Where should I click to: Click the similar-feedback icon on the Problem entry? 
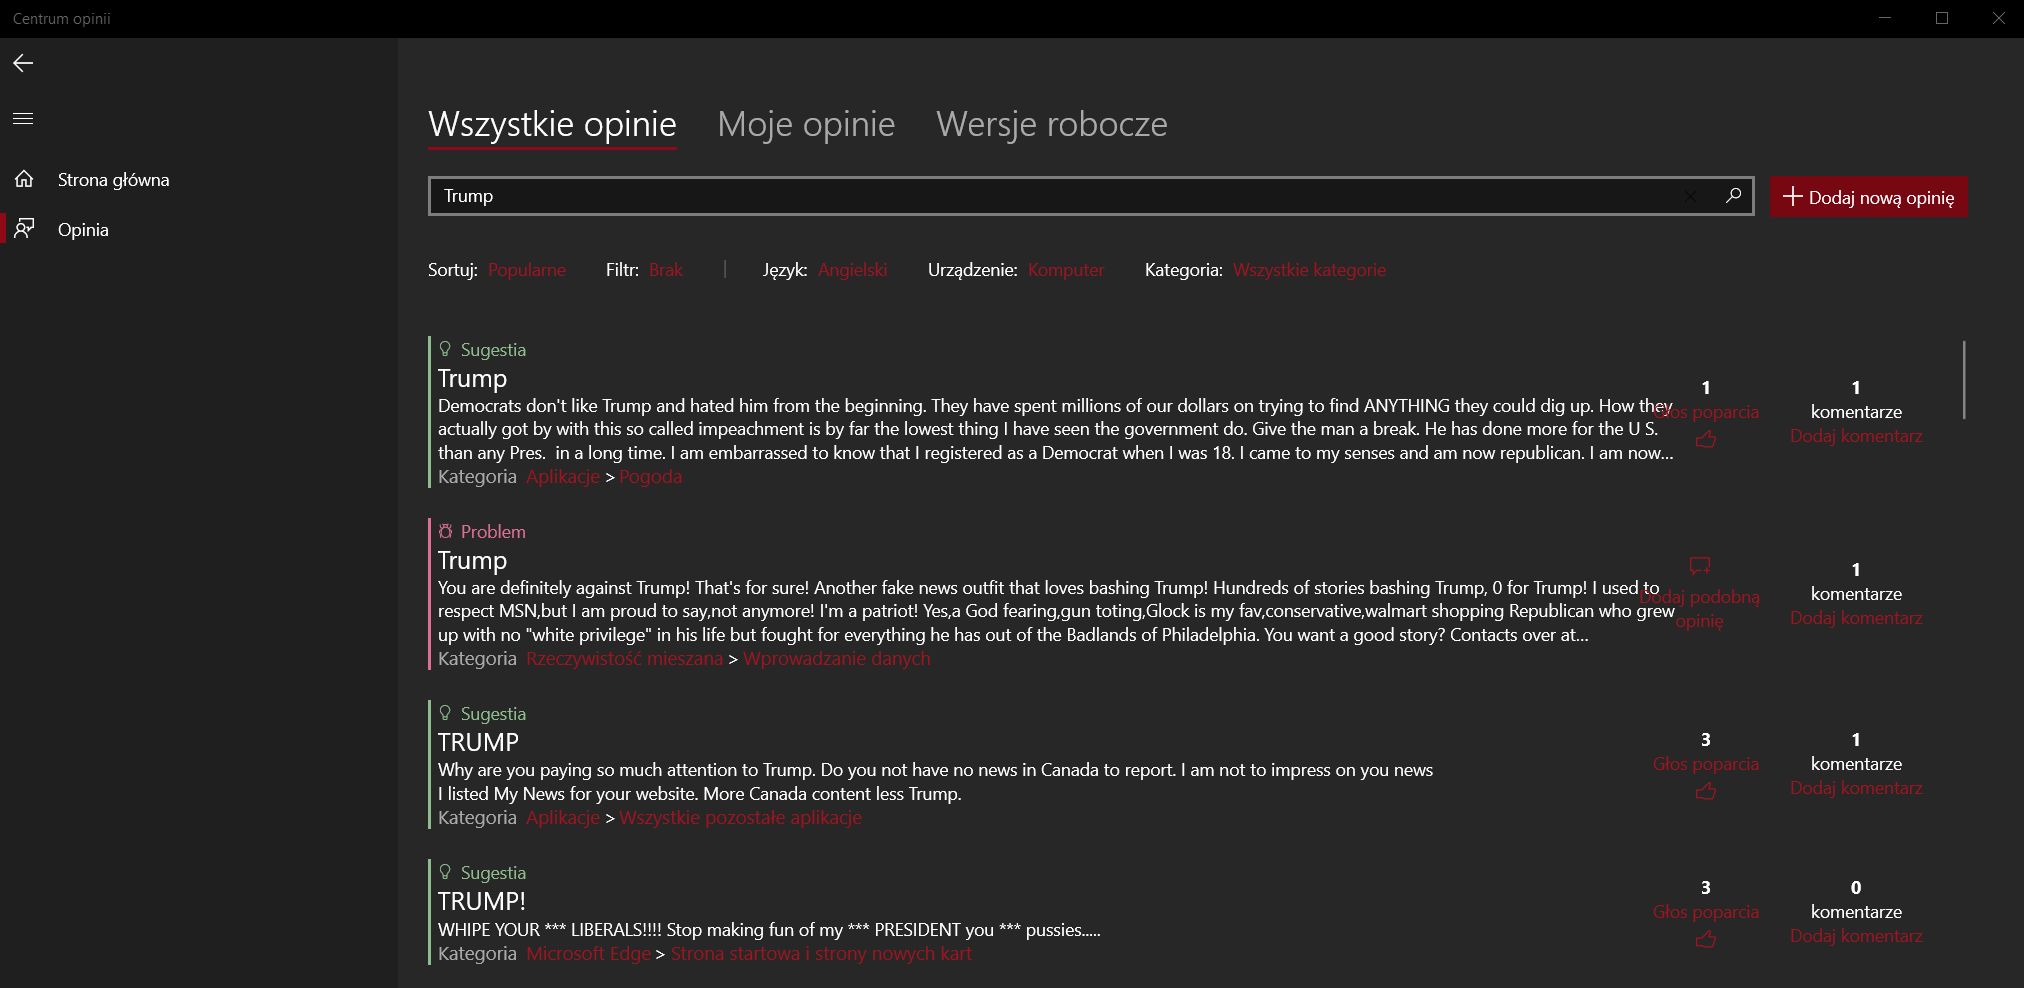(x=1699, y=566)
